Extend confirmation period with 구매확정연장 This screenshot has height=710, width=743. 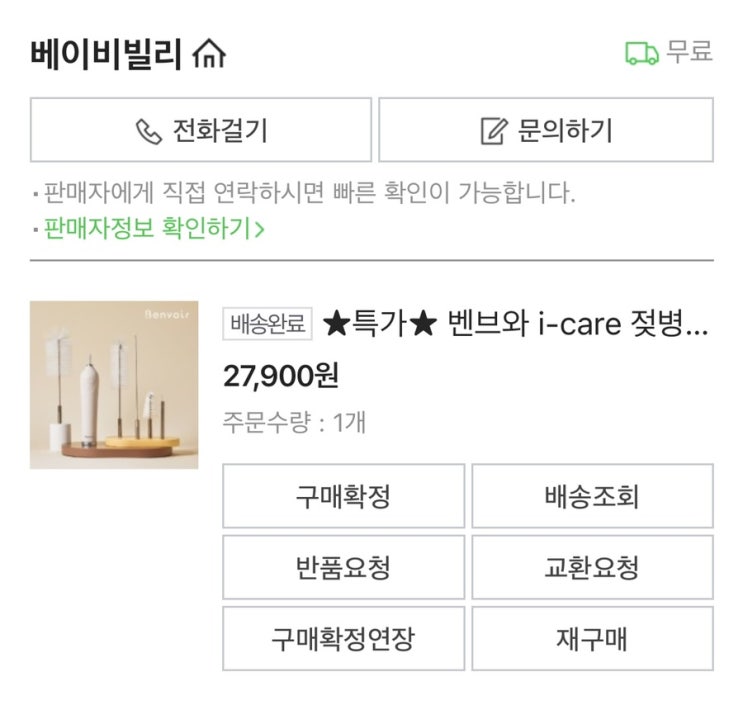(343, 639)
